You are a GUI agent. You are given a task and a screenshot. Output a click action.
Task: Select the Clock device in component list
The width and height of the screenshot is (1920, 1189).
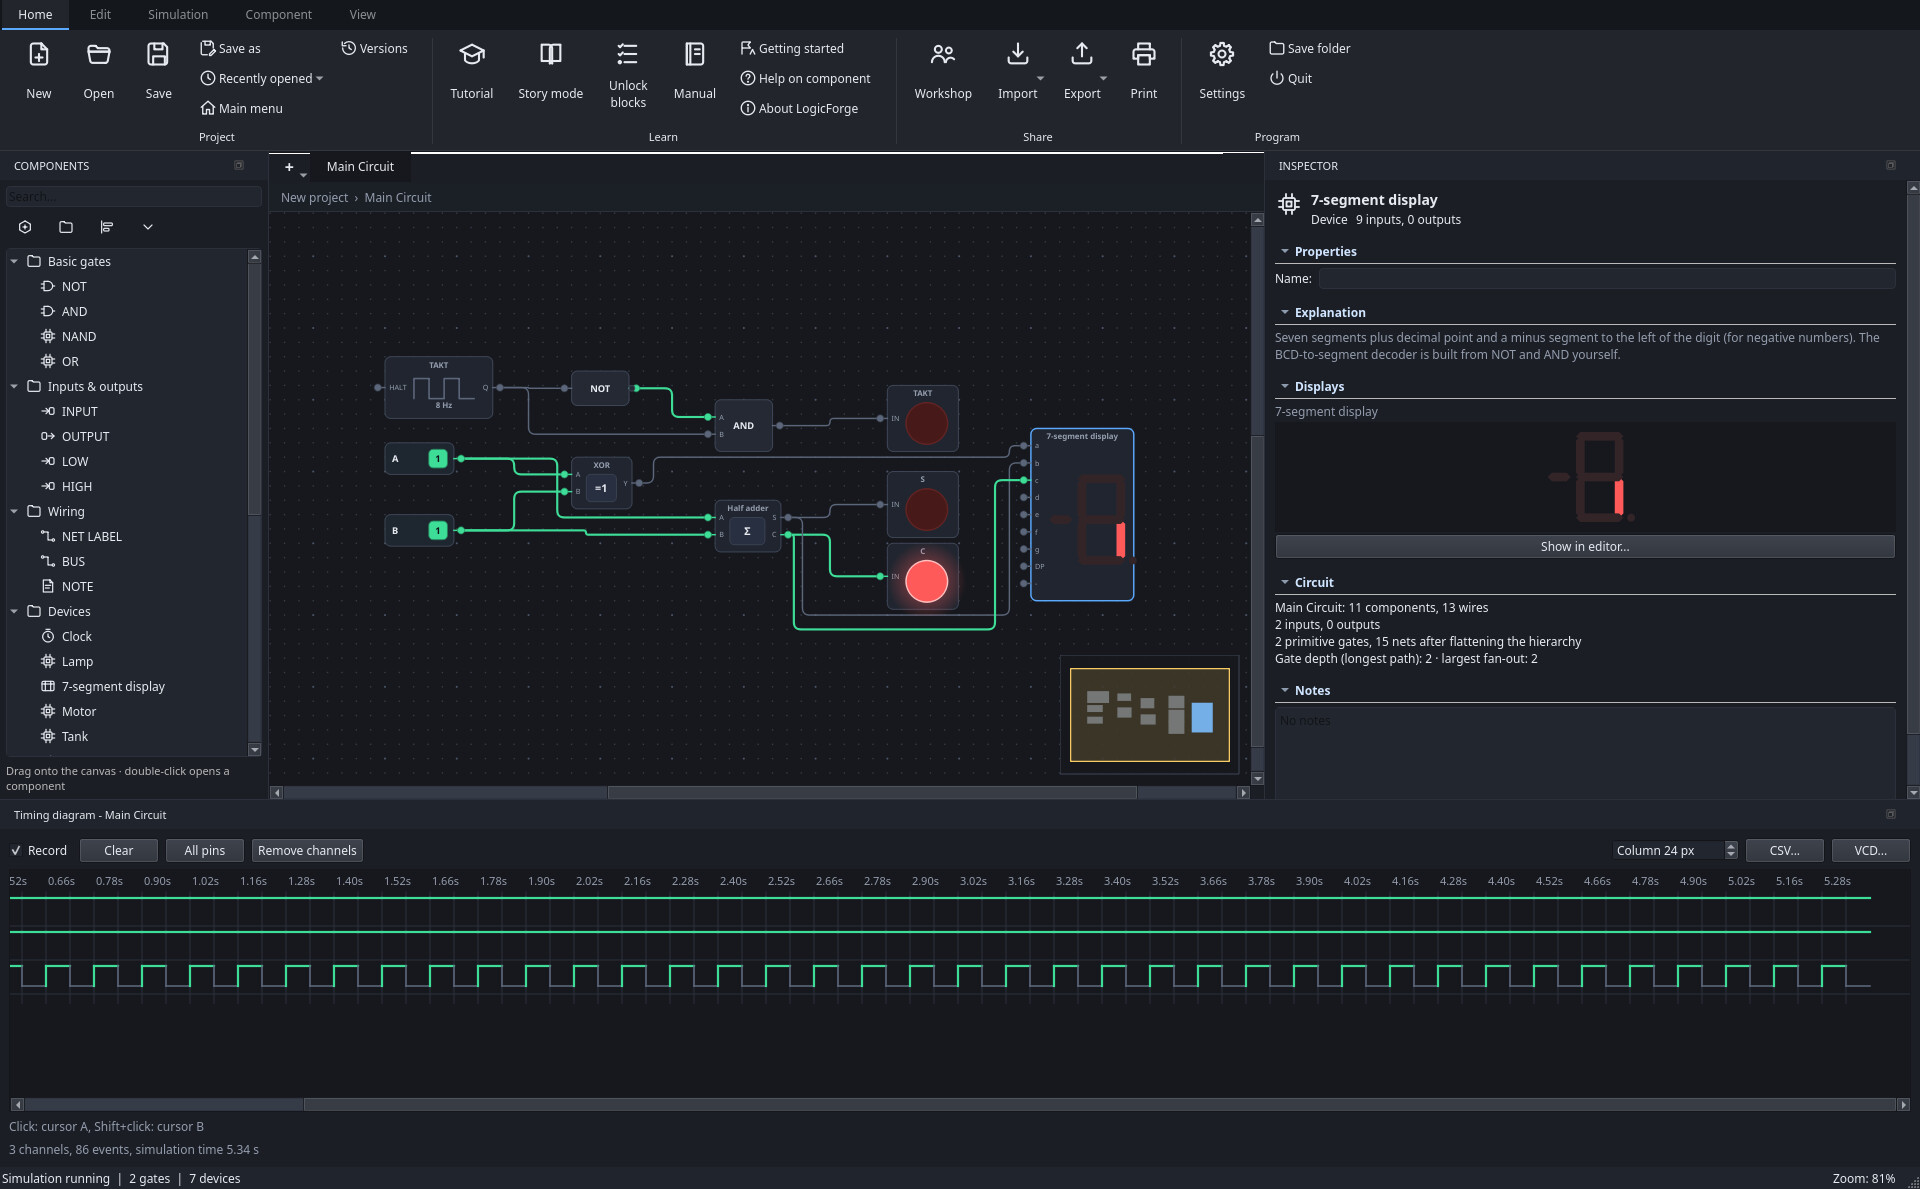(76, 636)
